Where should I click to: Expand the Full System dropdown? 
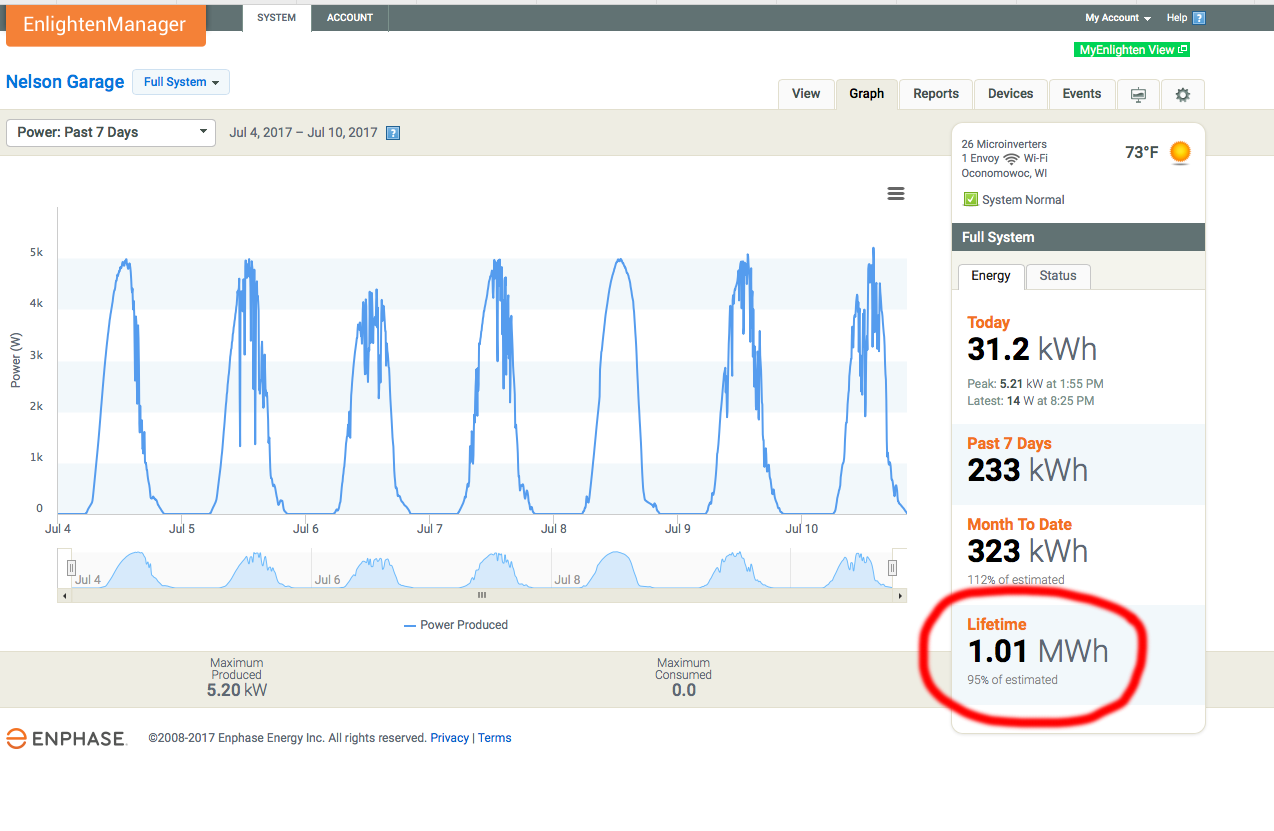[181, 82]
